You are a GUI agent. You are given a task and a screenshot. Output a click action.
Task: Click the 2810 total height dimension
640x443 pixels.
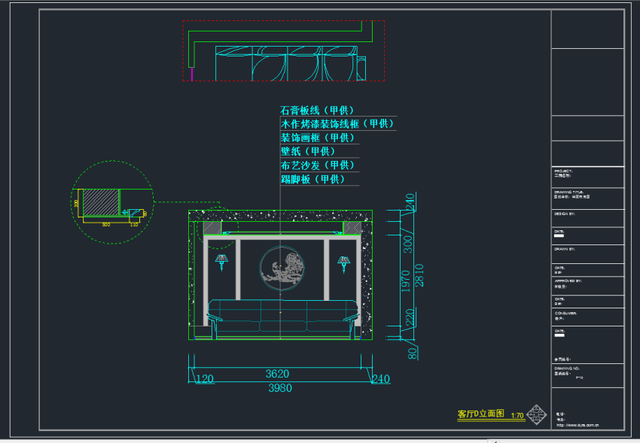pyautogui.click(x=419, y=276)
